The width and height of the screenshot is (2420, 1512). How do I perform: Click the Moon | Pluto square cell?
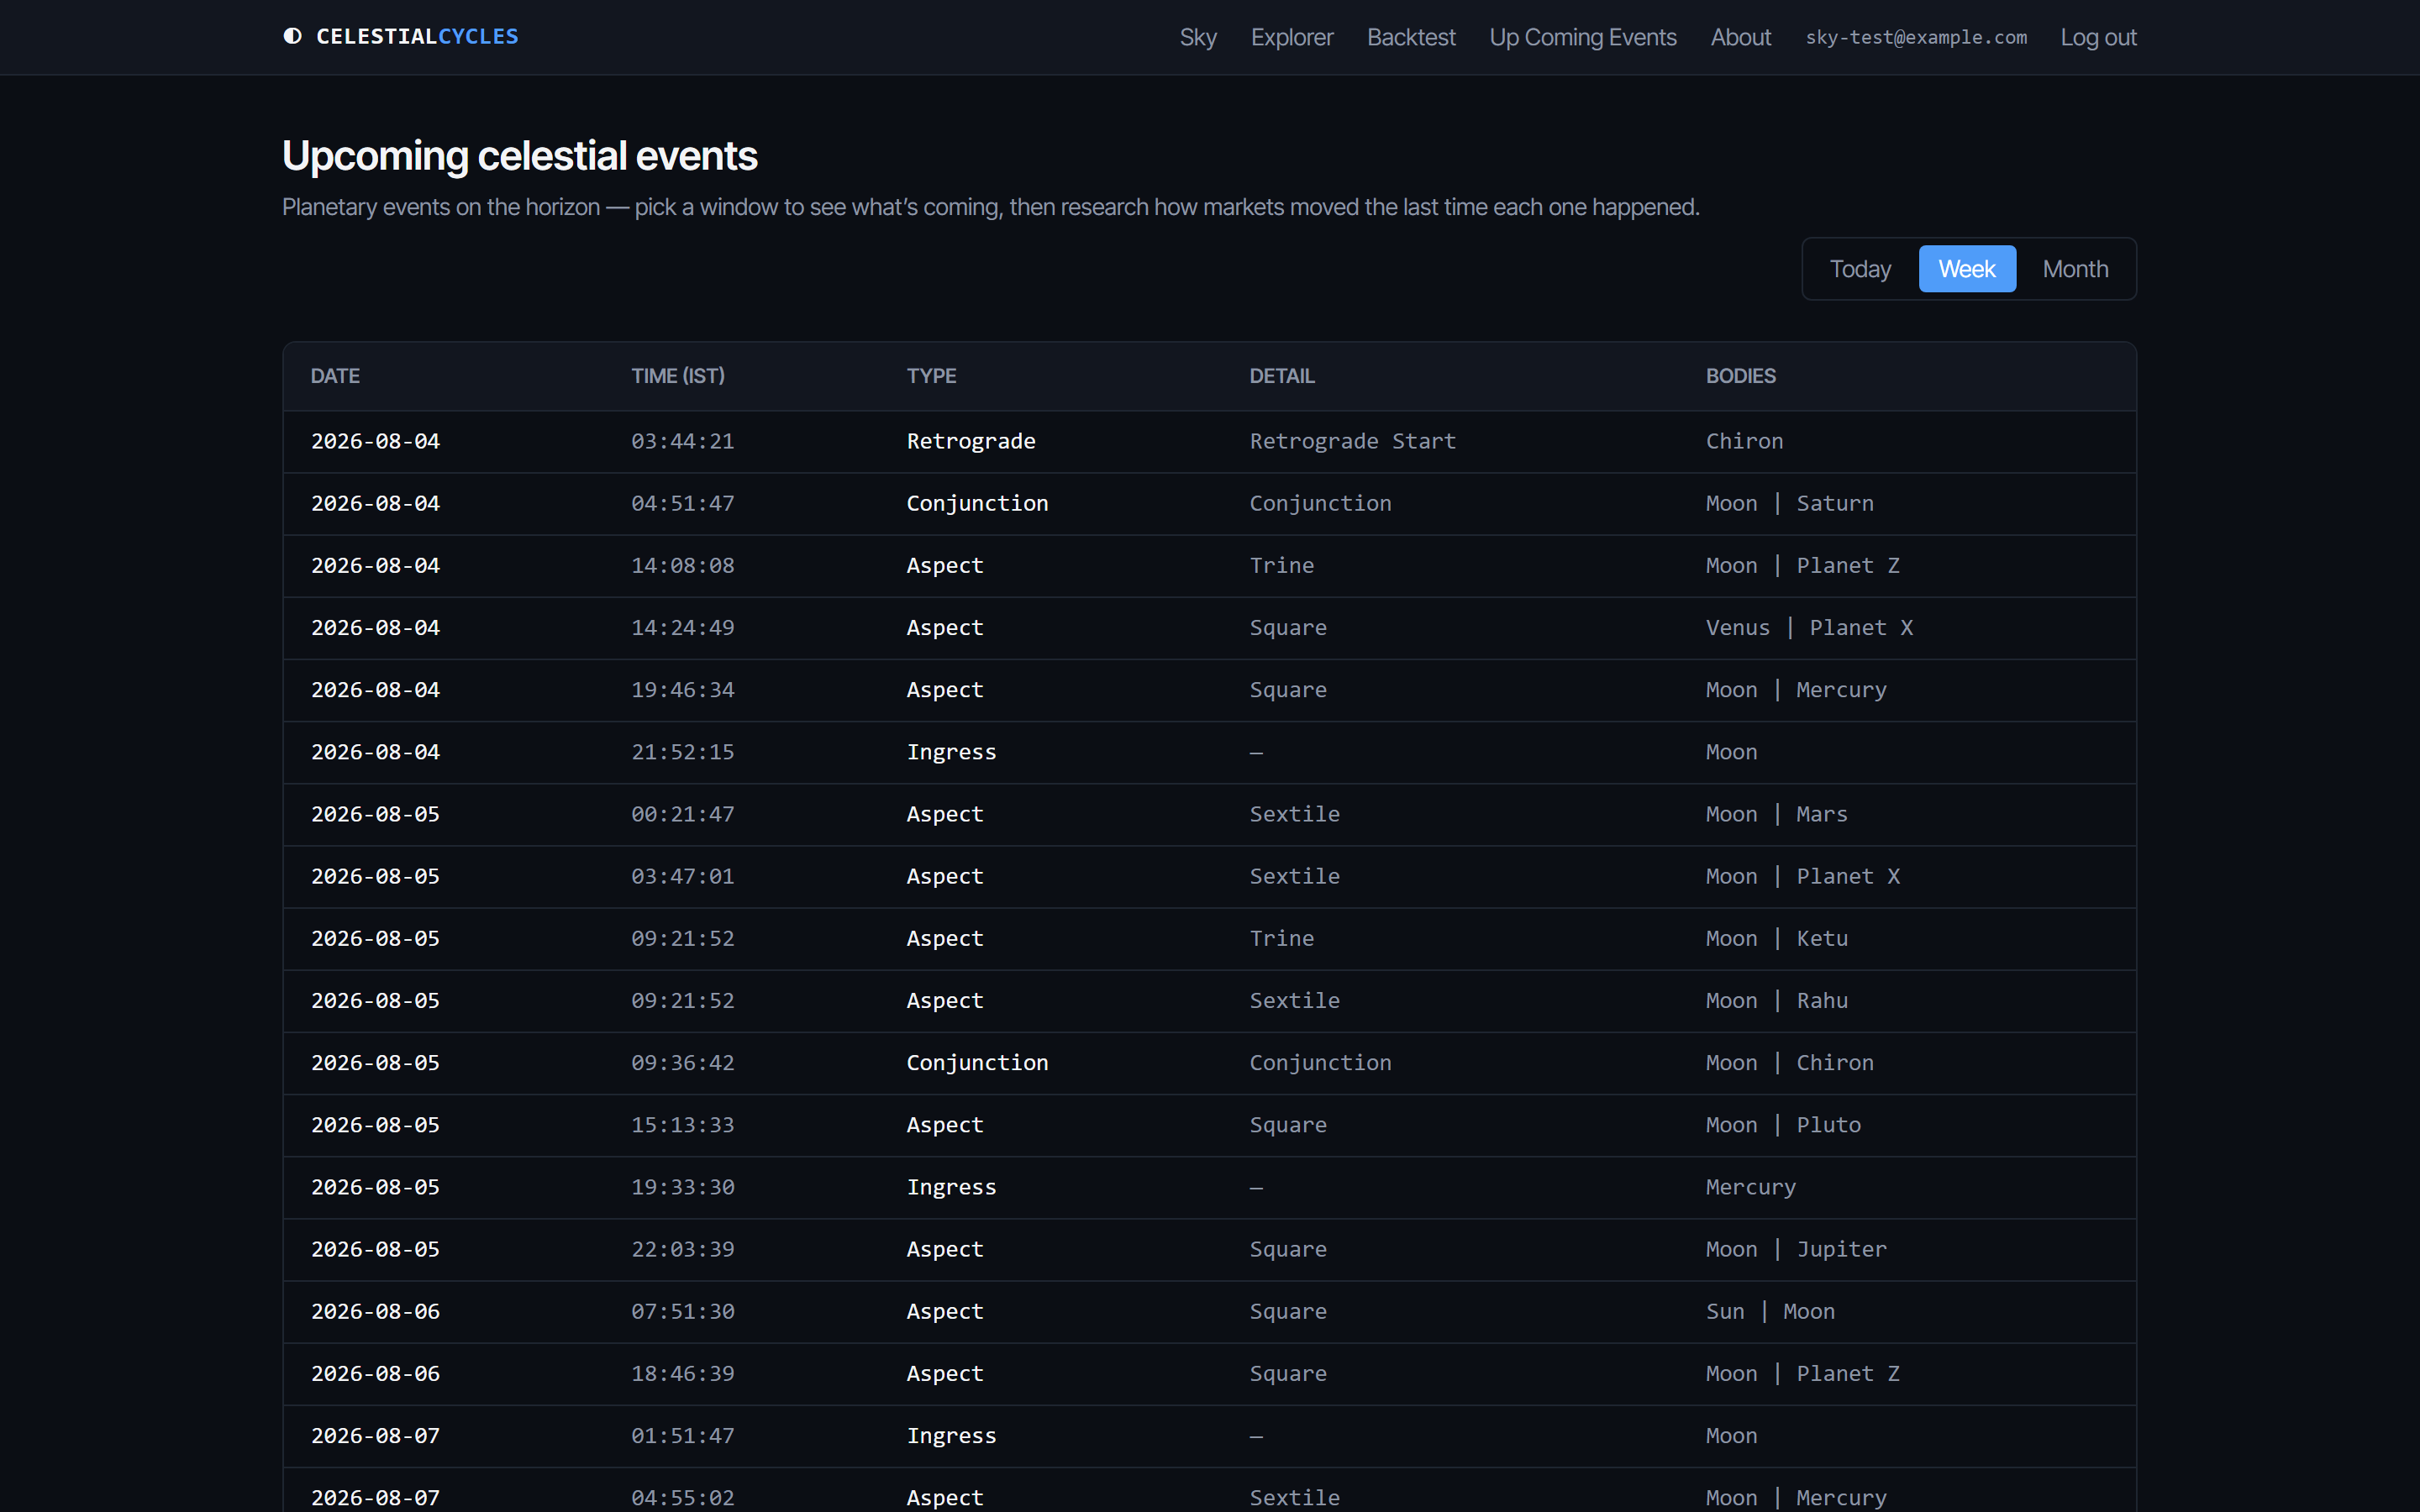pyautogui.click(x=1783, y=1125)
